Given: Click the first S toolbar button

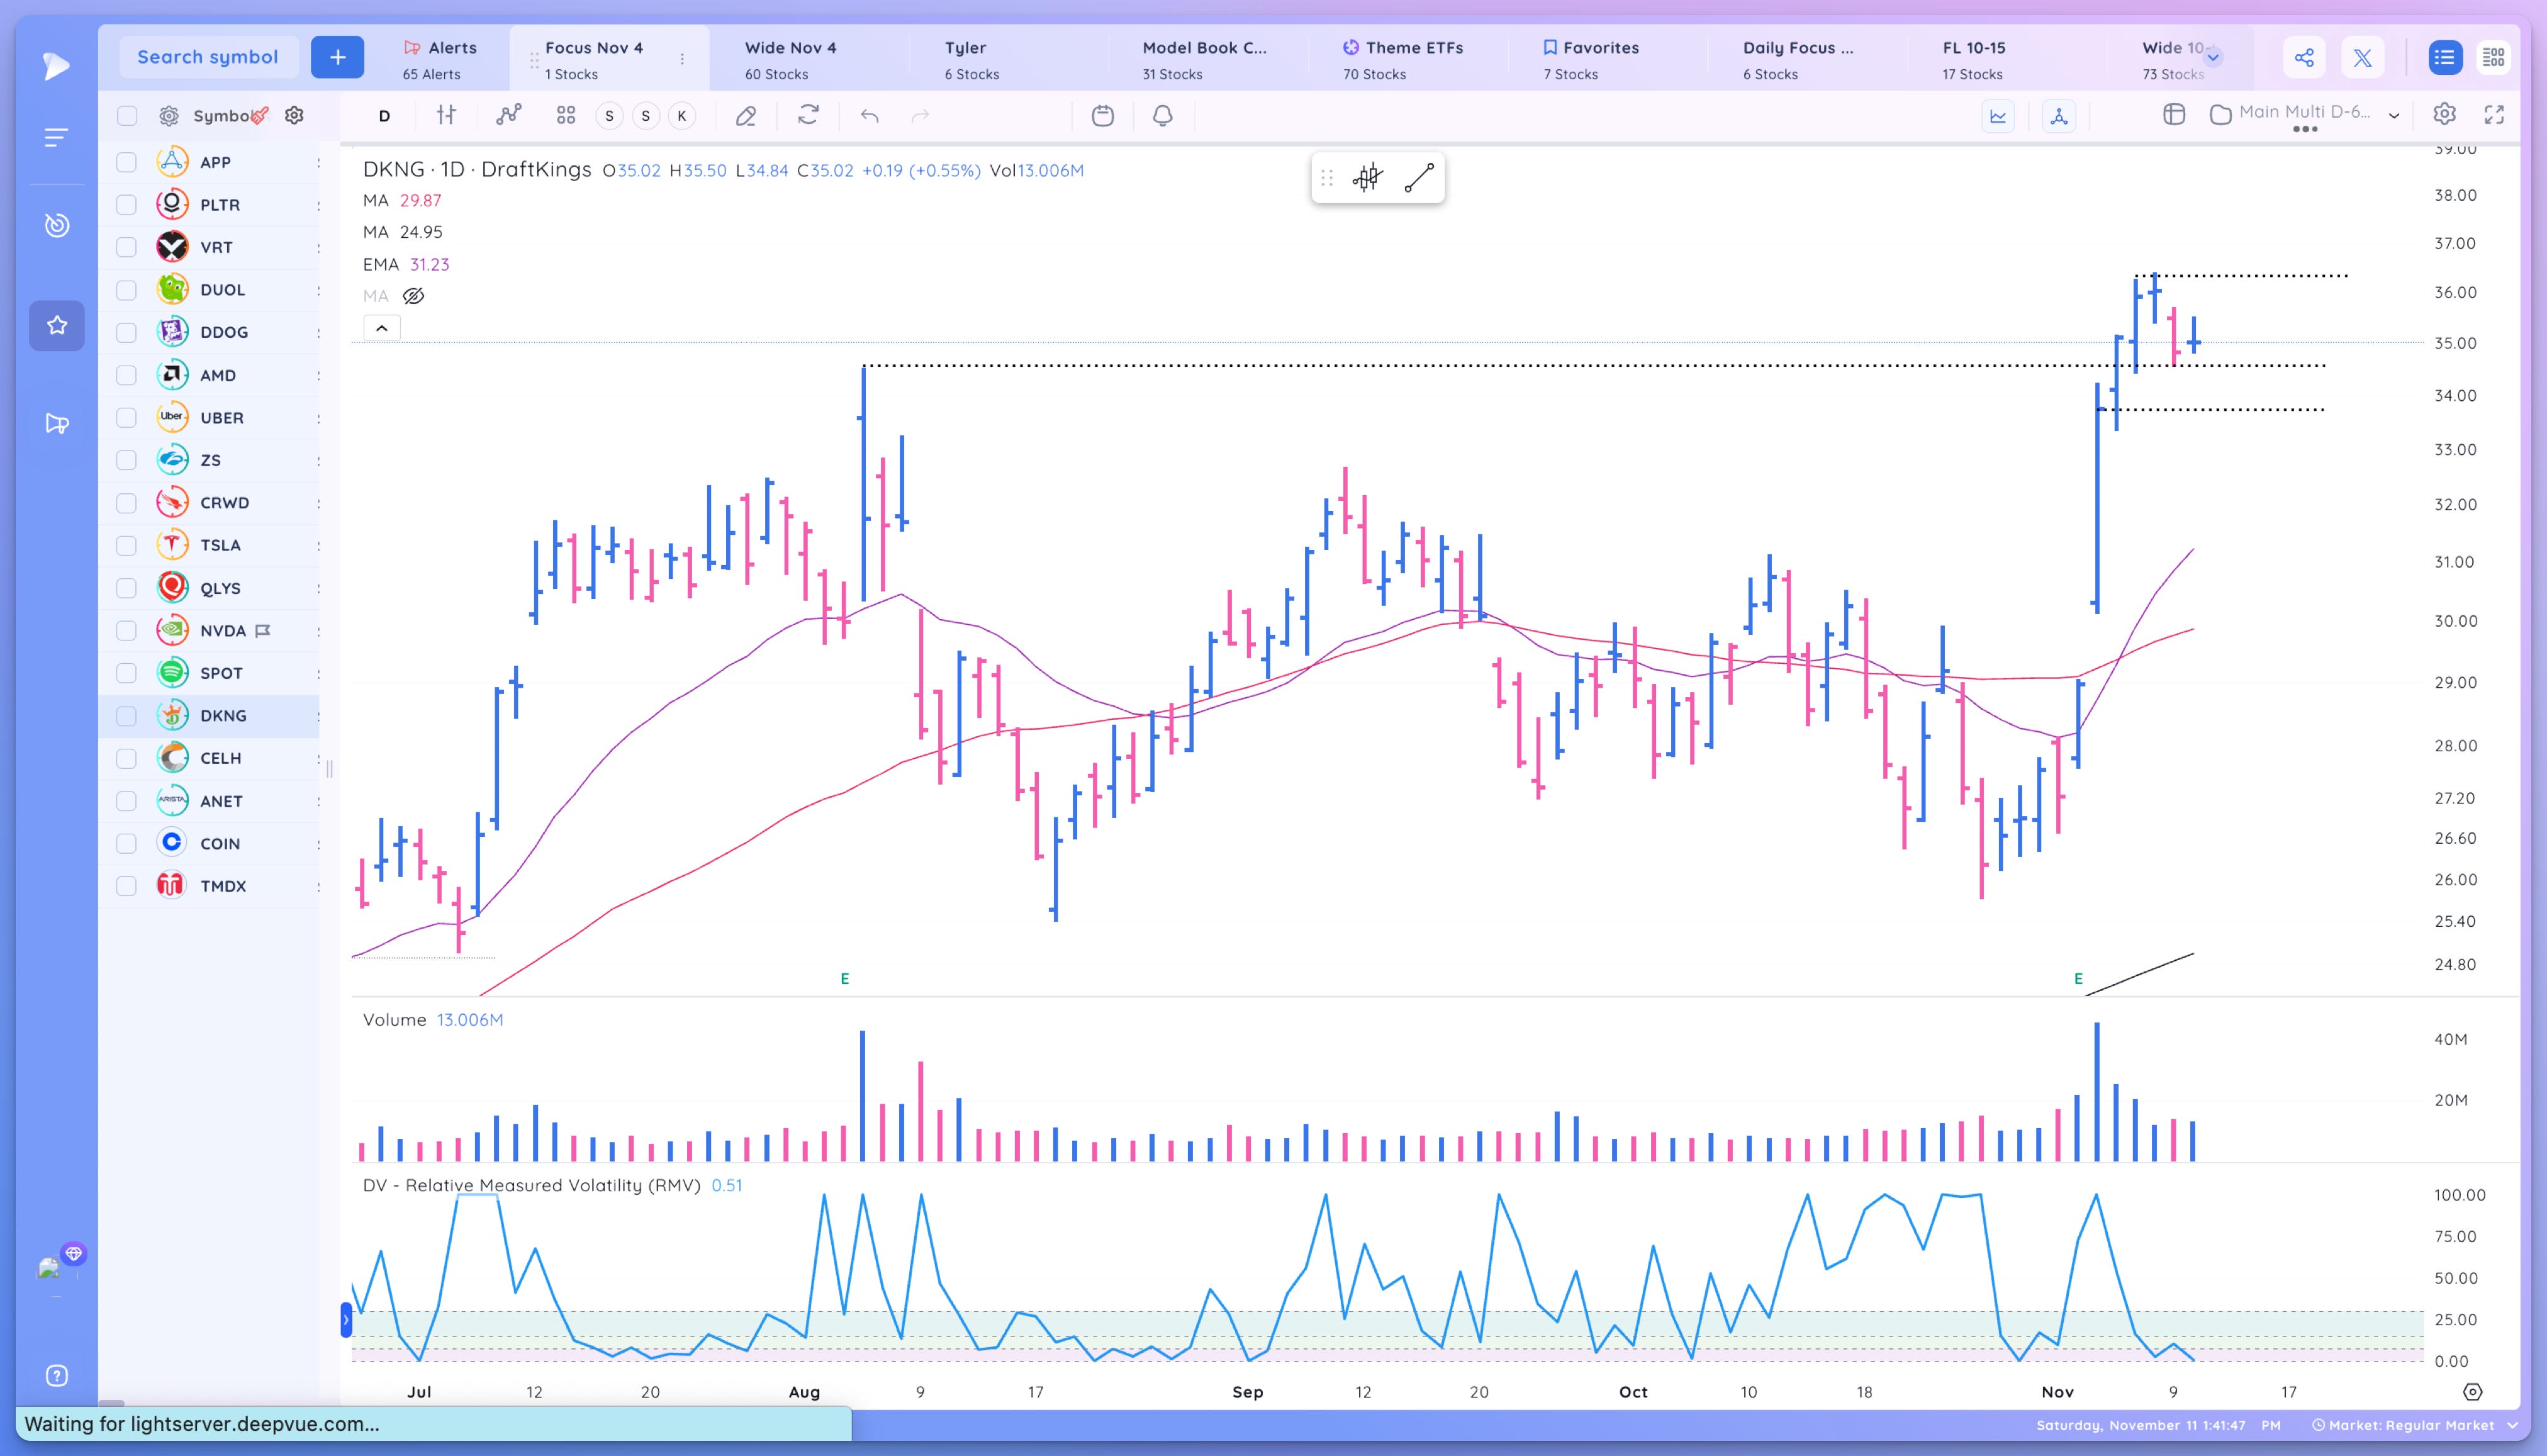Looking at the screenshot, I should point(609,116).
